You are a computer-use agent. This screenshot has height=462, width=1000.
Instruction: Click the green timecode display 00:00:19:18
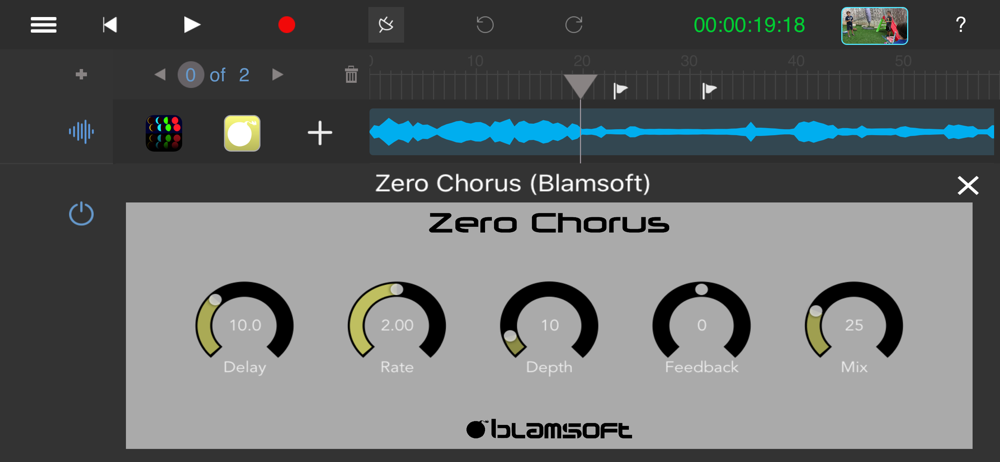click(x=749, y=25)
